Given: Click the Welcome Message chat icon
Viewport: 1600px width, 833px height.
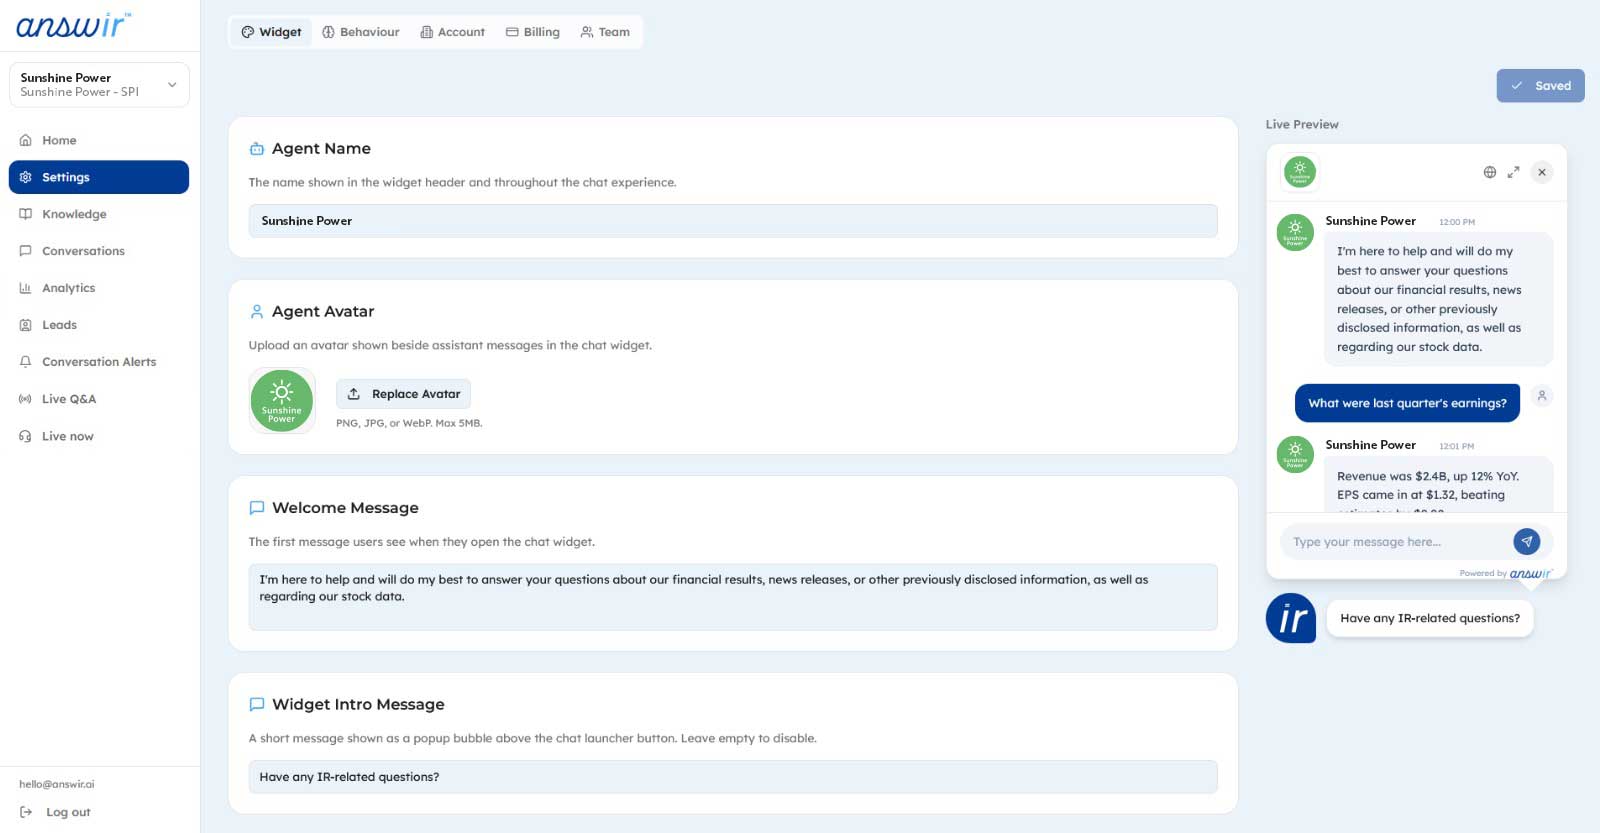Looking at the screenshot, I should click(x=257, y=508).
